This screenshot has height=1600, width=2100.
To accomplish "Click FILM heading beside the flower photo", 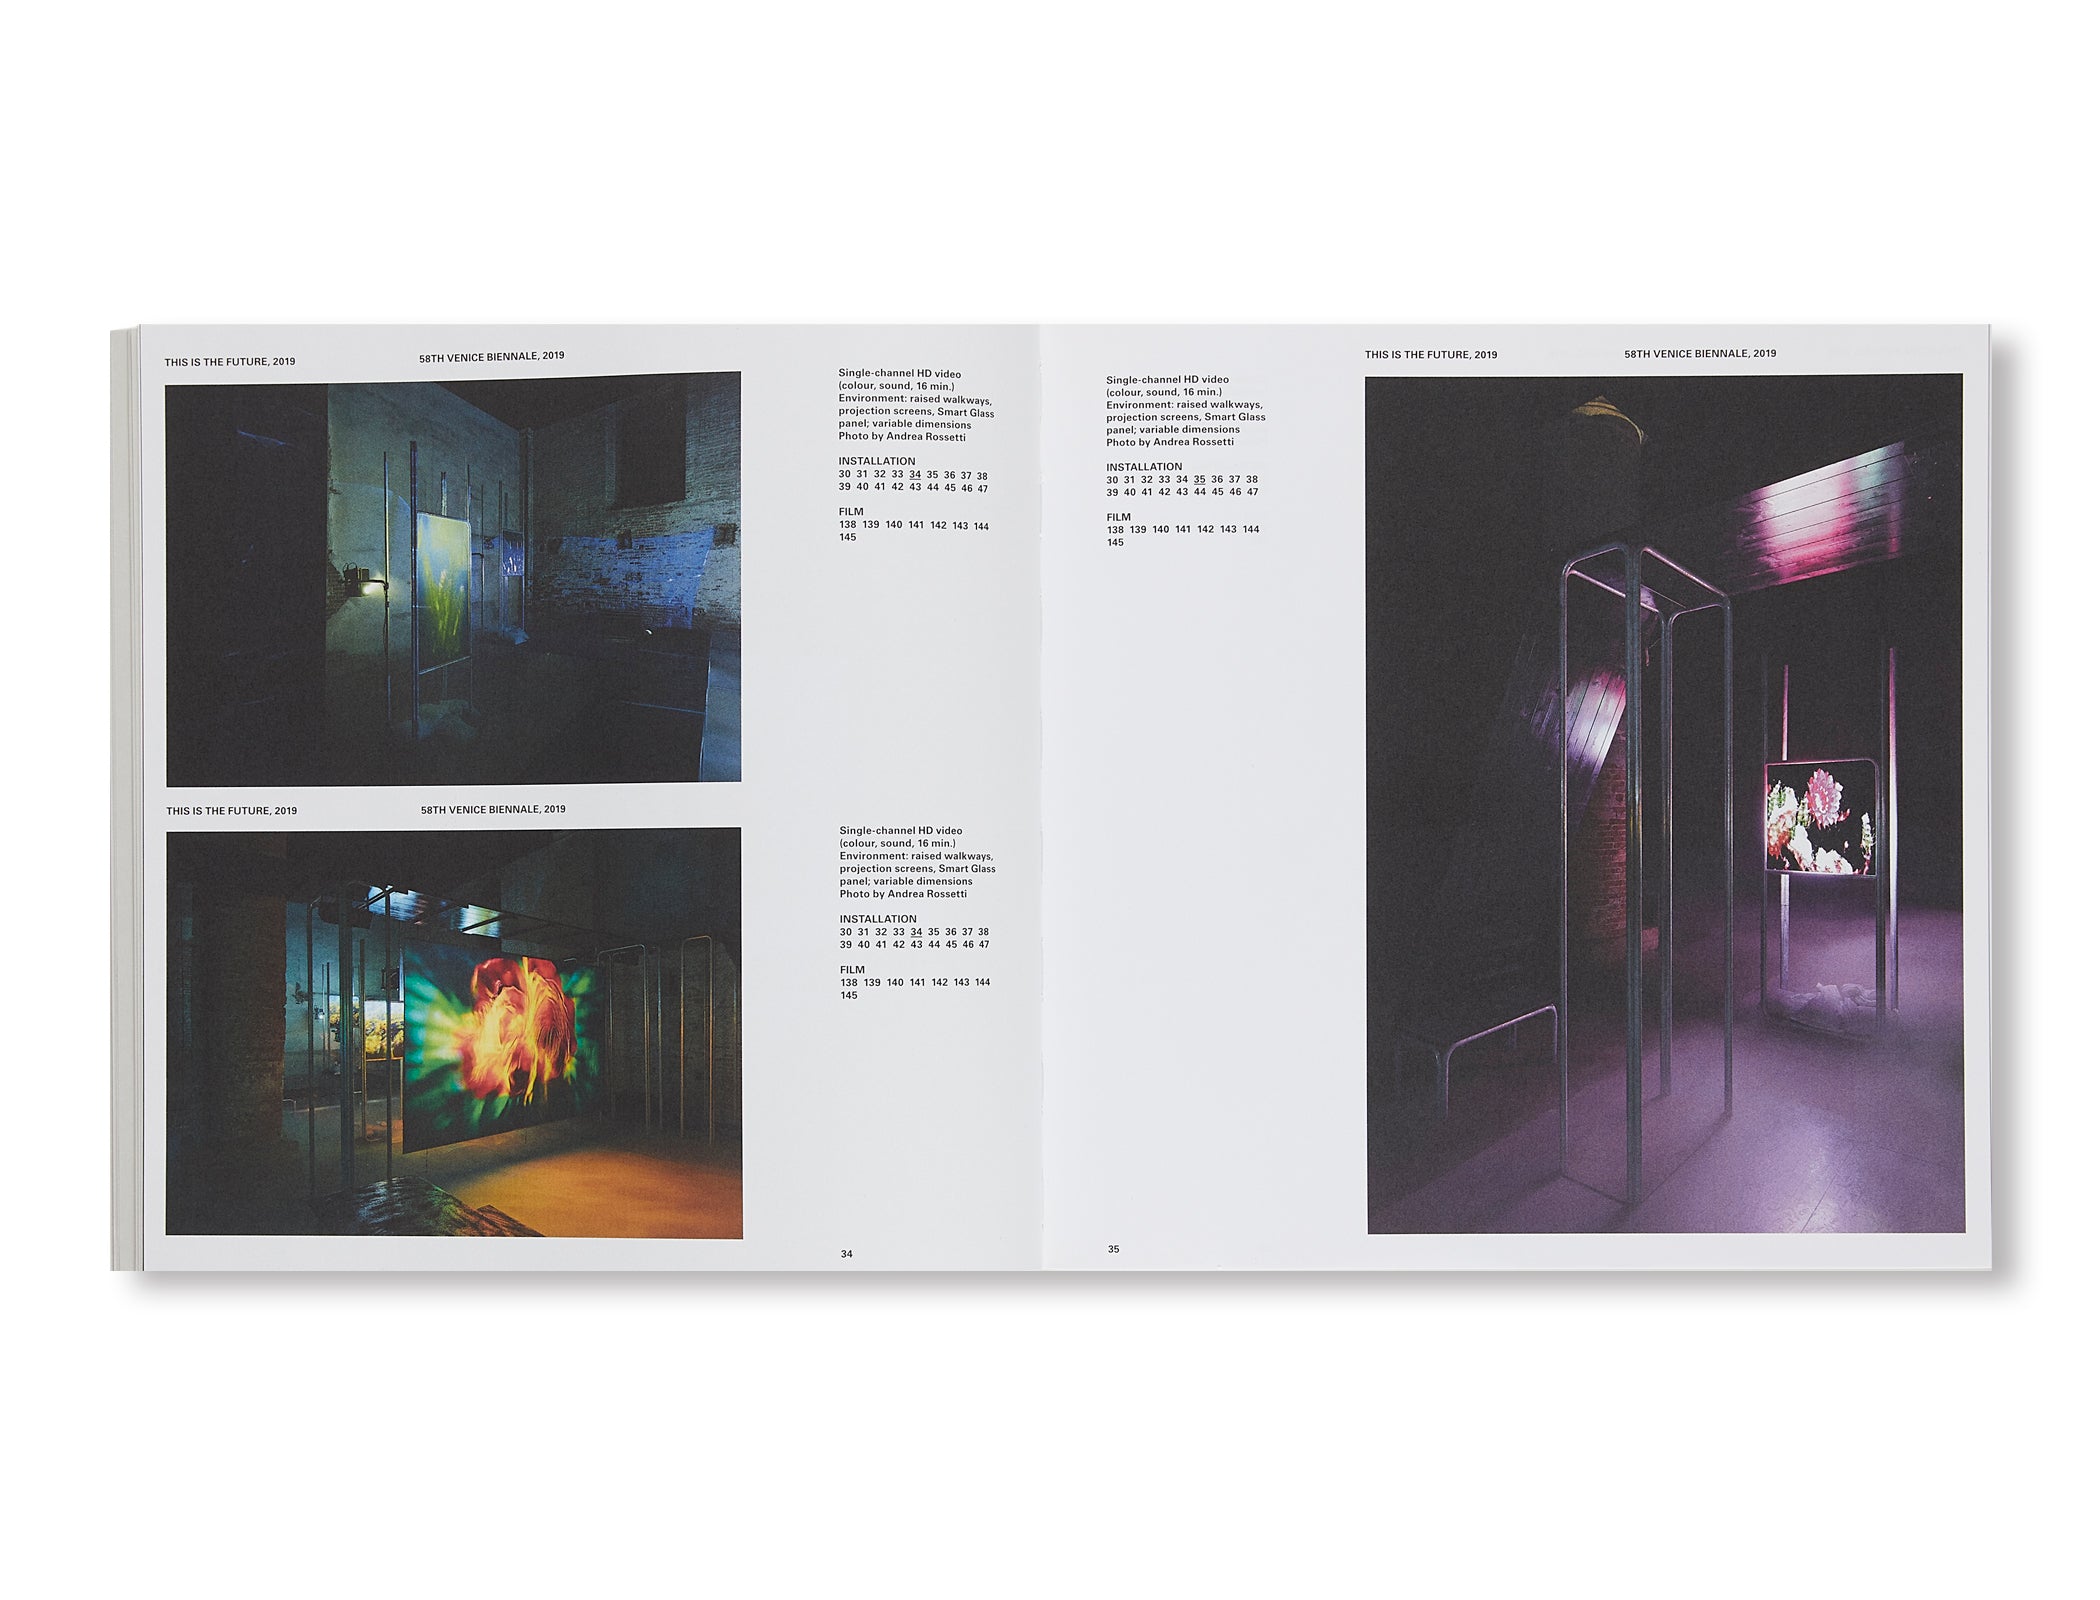I will [852, 970].
